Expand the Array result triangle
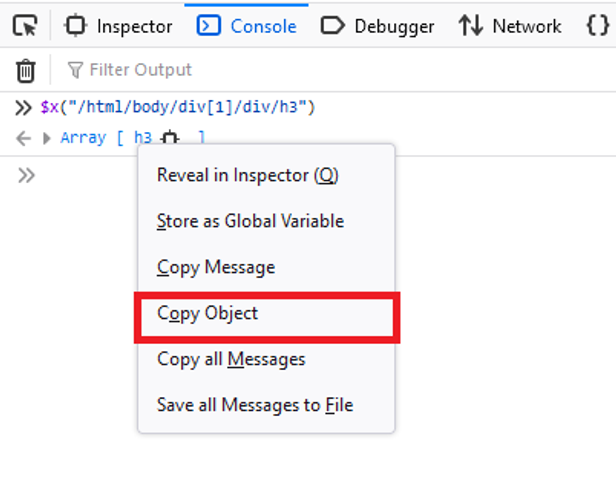The image size is (616, 498). pos(46,138)
